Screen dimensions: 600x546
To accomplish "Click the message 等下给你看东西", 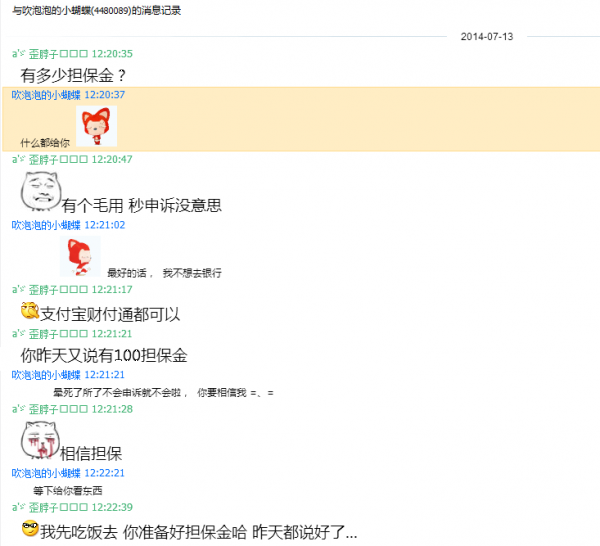I will coord(67,491).
